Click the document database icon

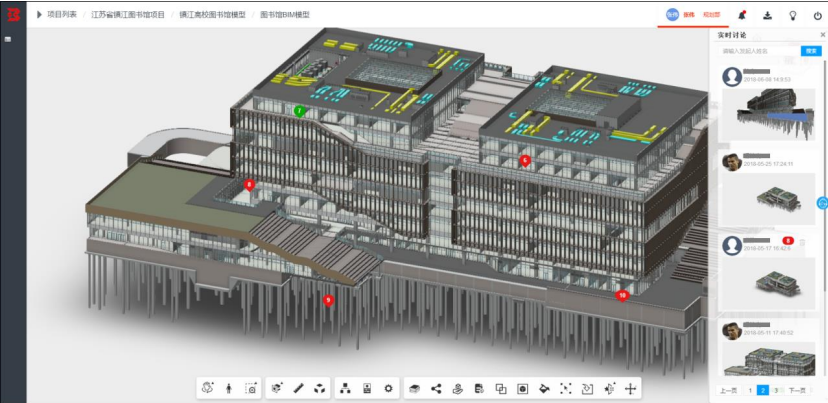479,389
